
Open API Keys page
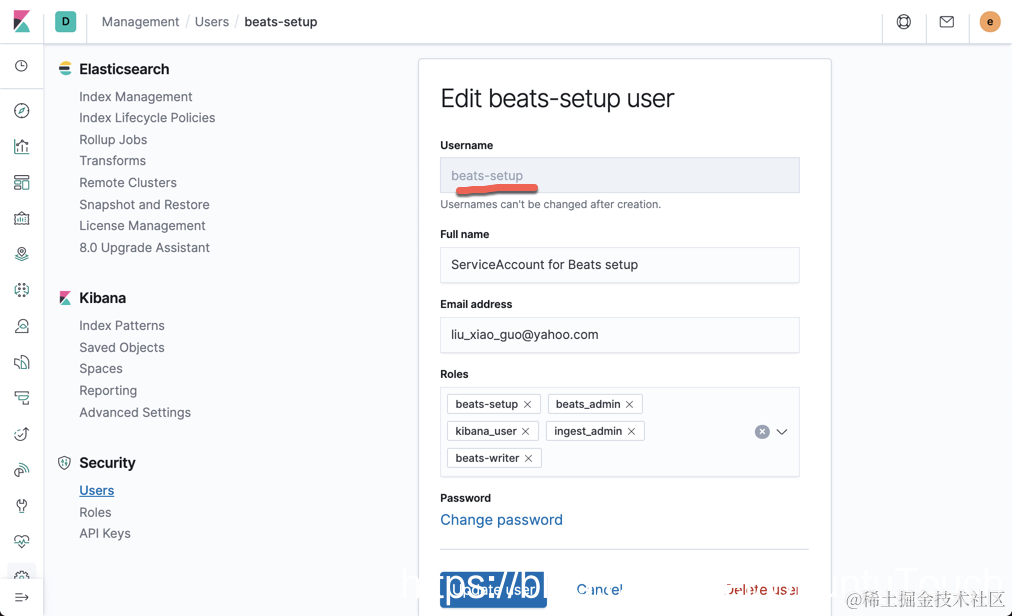tap(105, 533)
